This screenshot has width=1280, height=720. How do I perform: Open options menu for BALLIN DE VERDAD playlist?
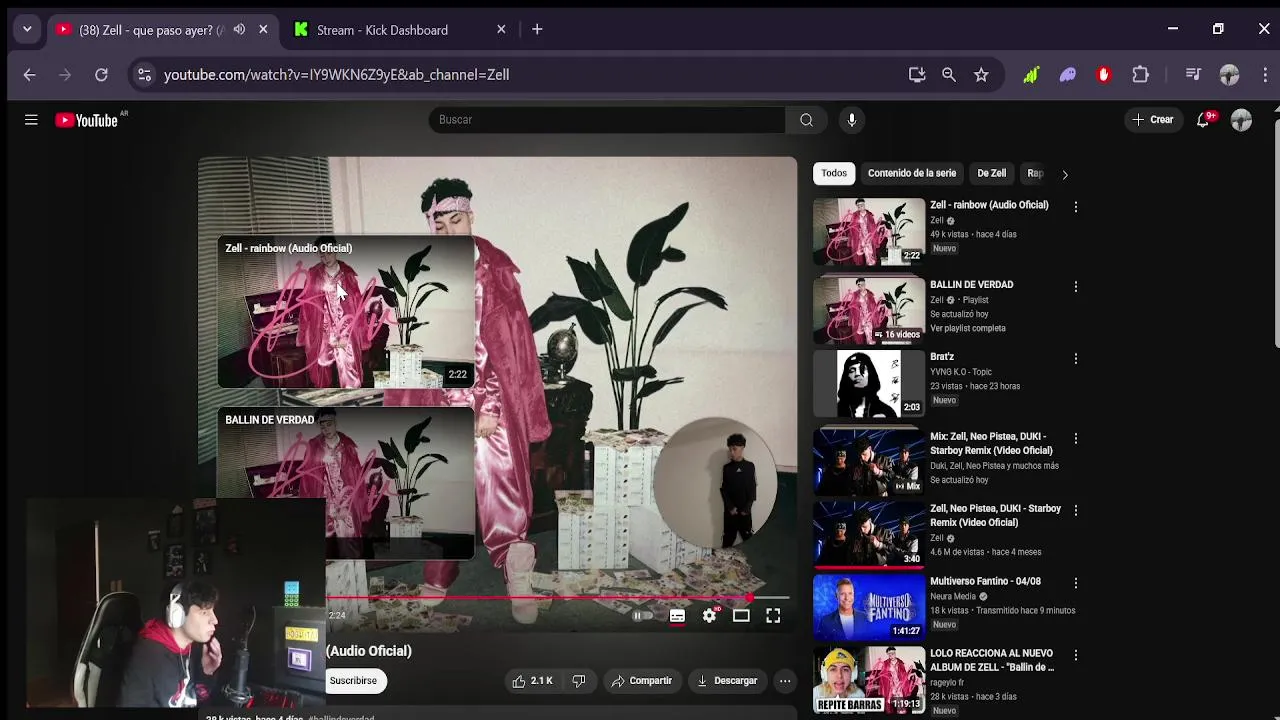click(x=1076, y=287)
